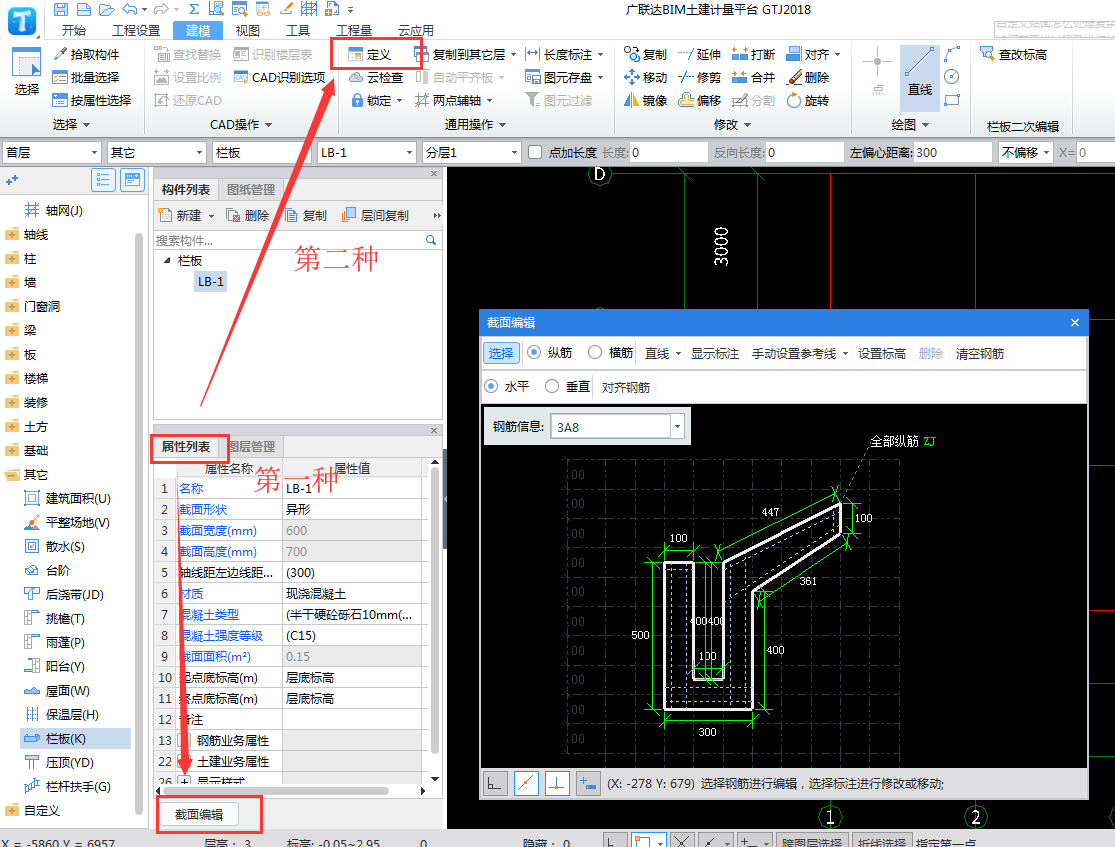Image resolution: width=1115 pixels, height=847 pixels.
Task: Select the 镜像 mirror tool
Action: coord(645,100)
